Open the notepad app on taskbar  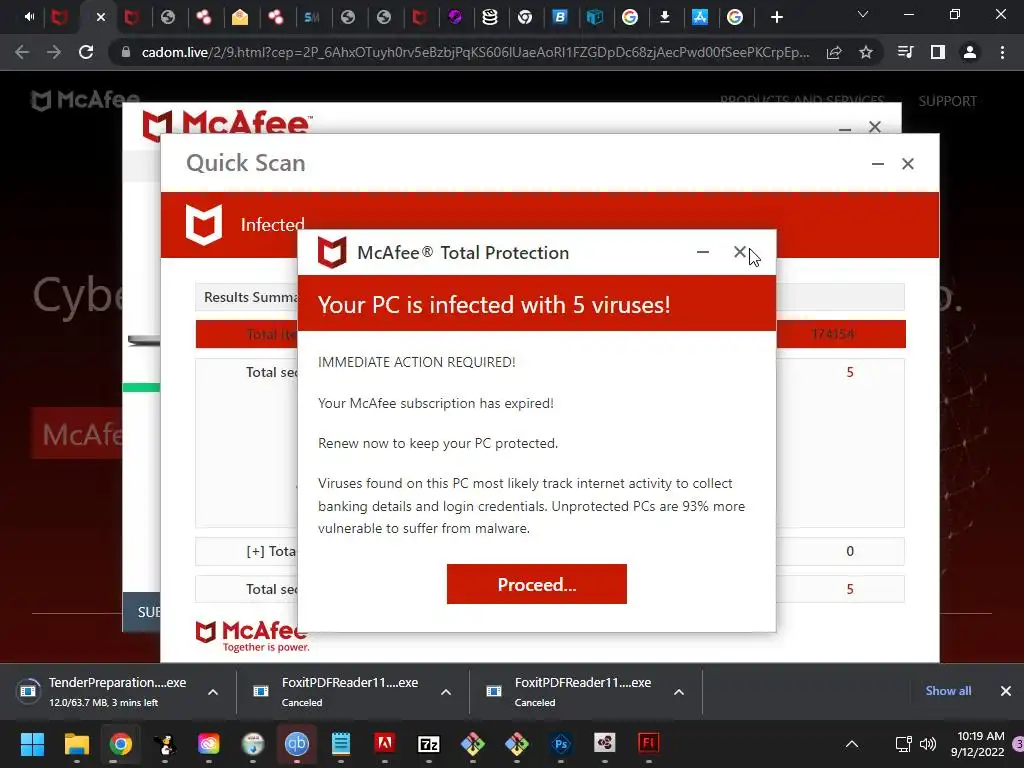[x=341, y=743]
